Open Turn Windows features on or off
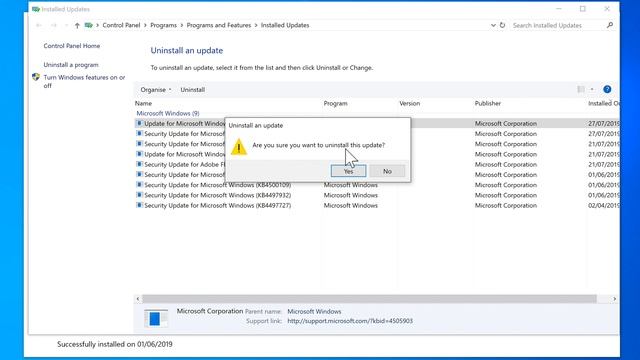640x360 pixels. [84, 81]
